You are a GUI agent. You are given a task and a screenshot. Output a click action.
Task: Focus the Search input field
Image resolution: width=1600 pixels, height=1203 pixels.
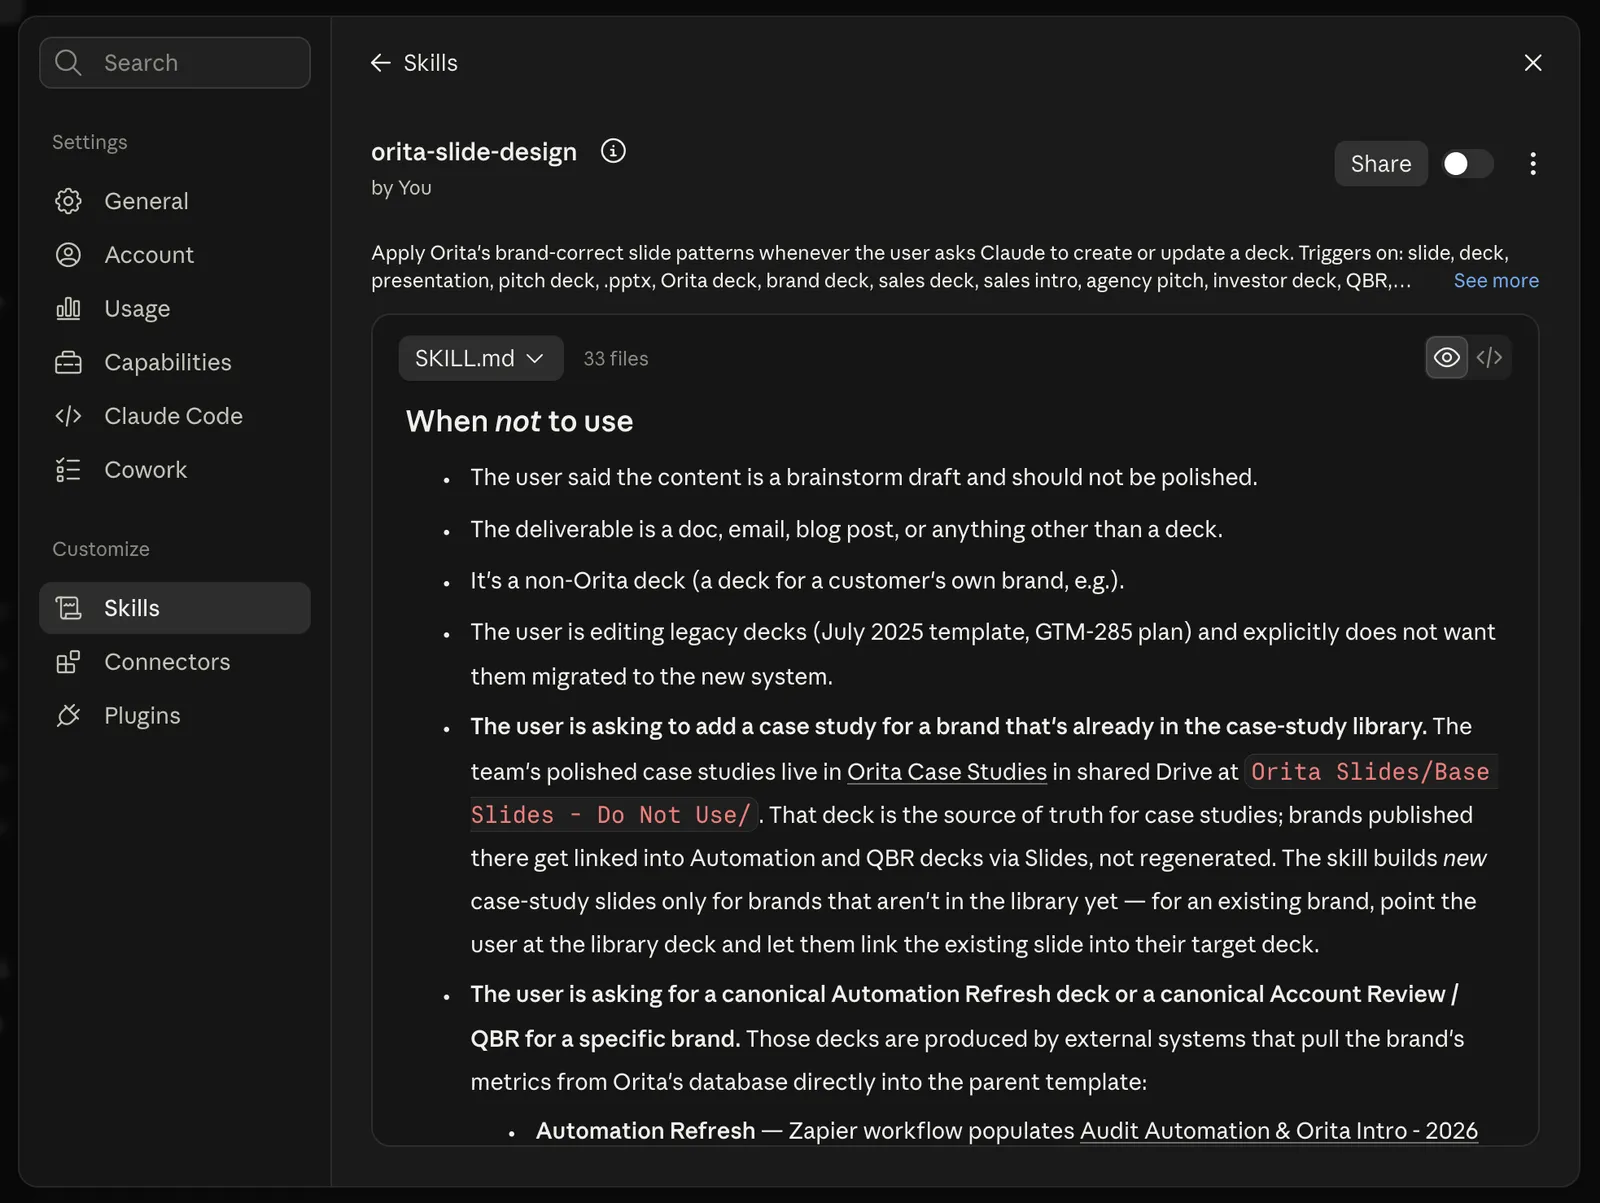[x=175, y=63]
